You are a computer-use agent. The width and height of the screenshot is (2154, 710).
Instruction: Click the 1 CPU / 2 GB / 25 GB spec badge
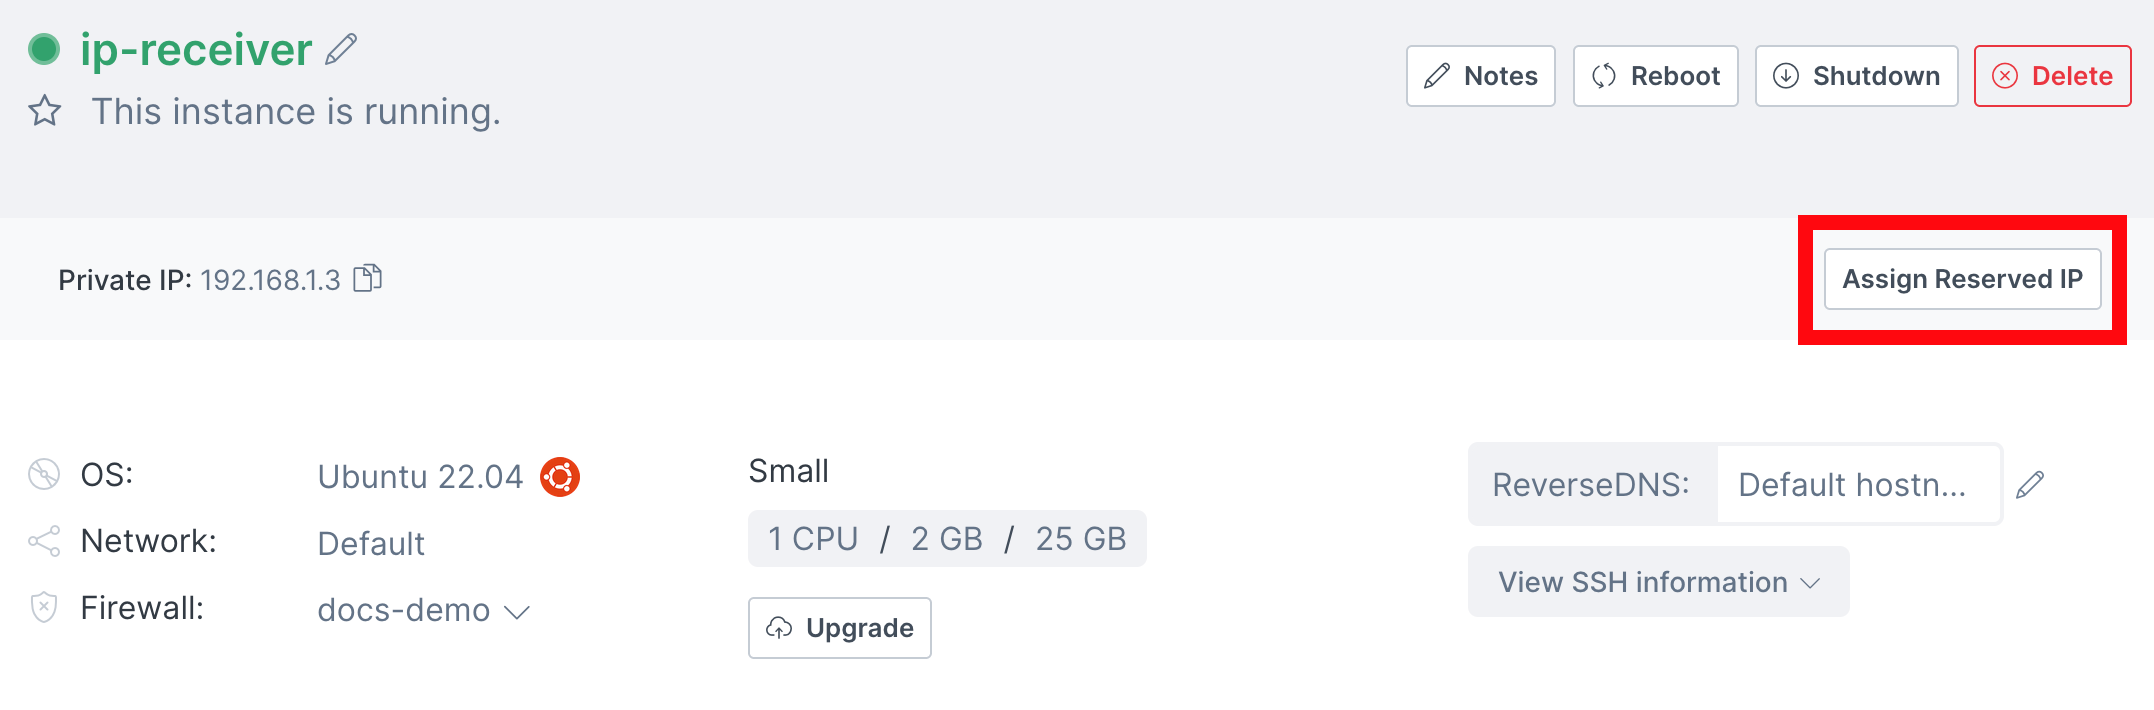point(947,539)
